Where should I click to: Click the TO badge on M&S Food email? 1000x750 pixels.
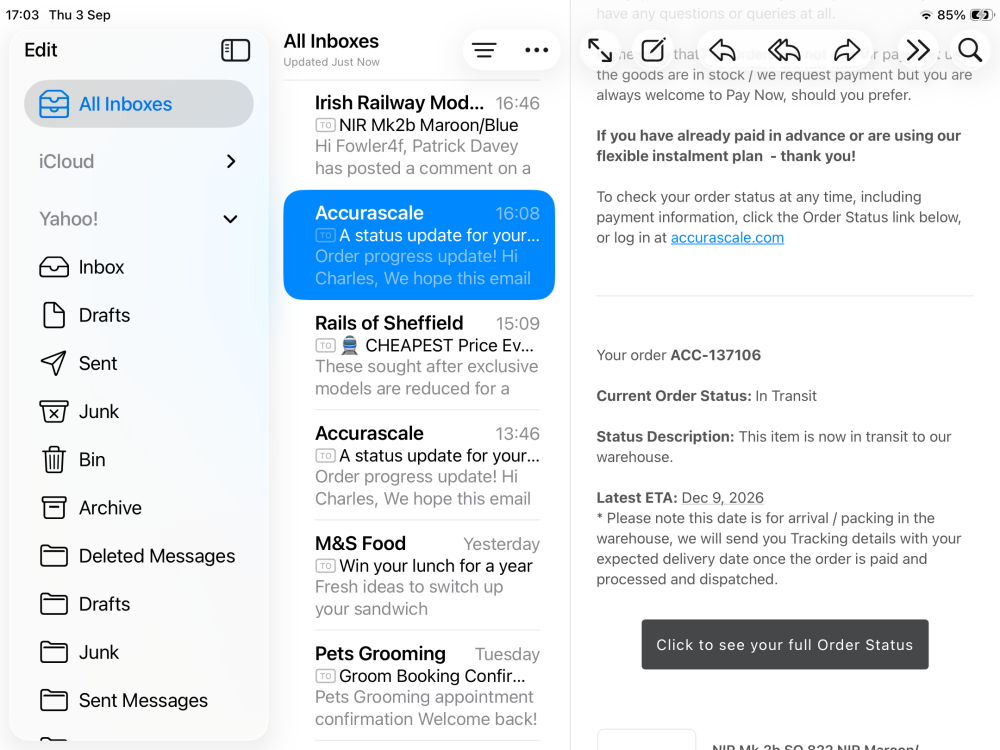[325, 566]
